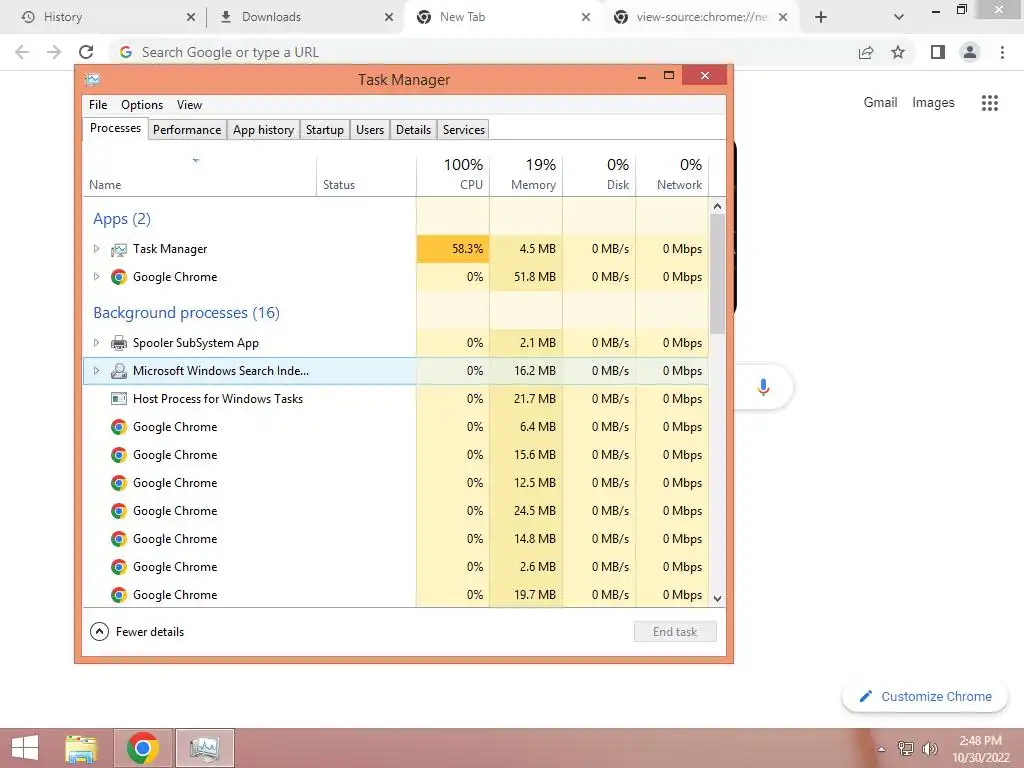
Task: Click the process list scroll up arrow
Action: point(717,206)
